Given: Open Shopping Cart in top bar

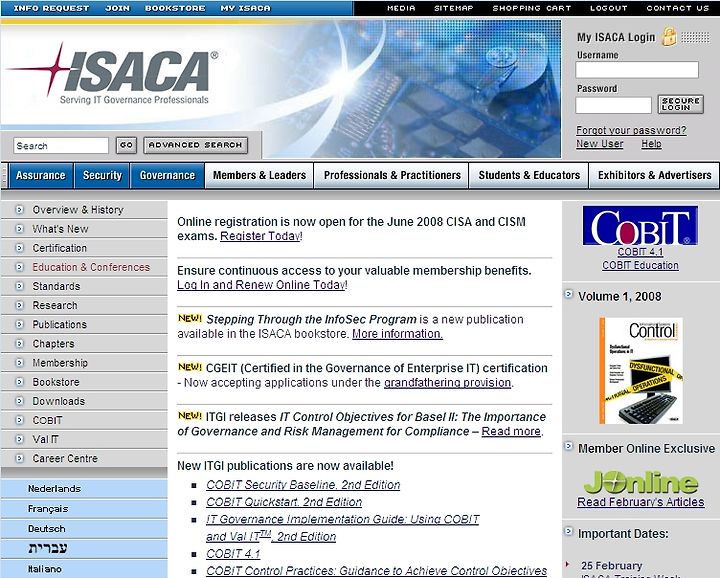Looking at the screenshot, I should coord(532,8).
